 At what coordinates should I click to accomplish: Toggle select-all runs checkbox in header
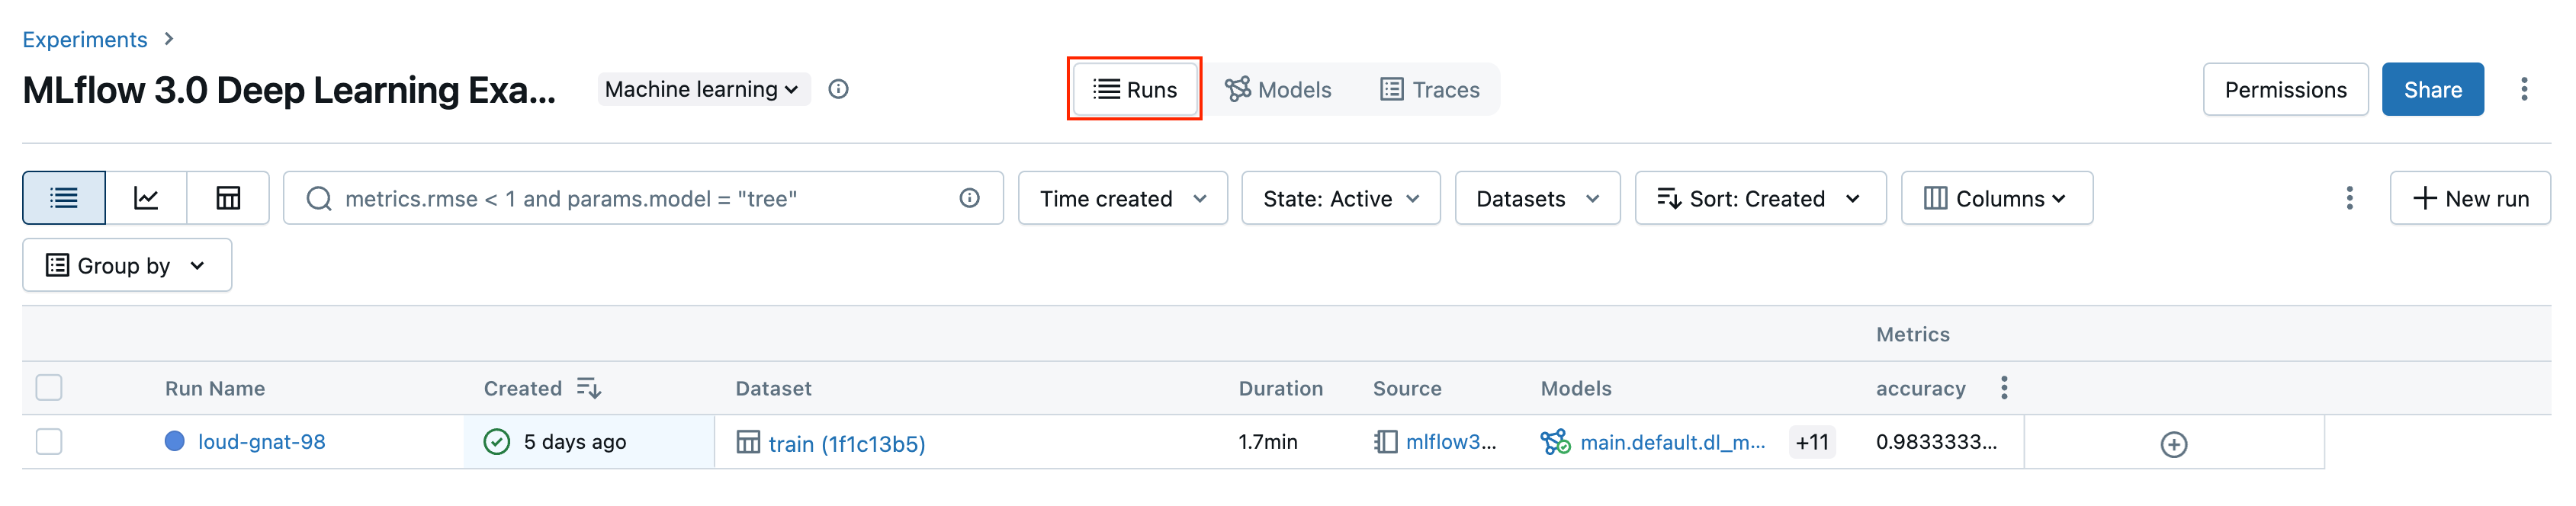click(x=49, y=388)
